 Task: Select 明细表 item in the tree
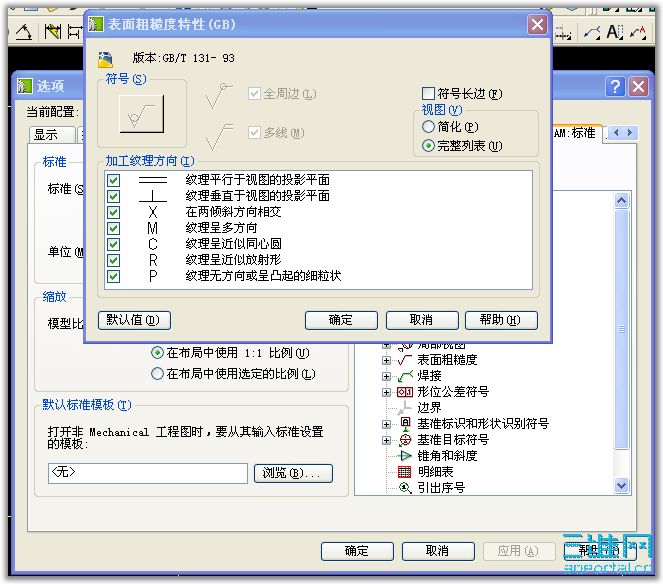[436, 472]
